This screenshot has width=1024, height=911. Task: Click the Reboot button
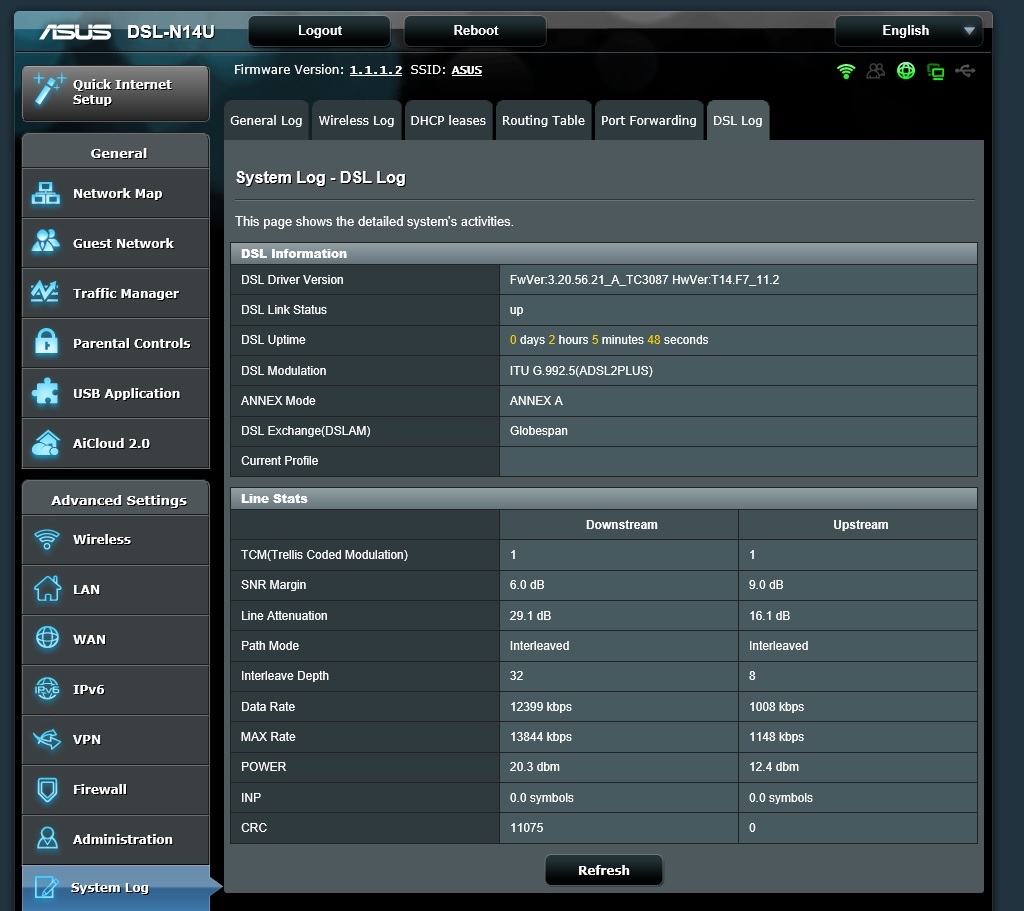(x=475, y=31)
